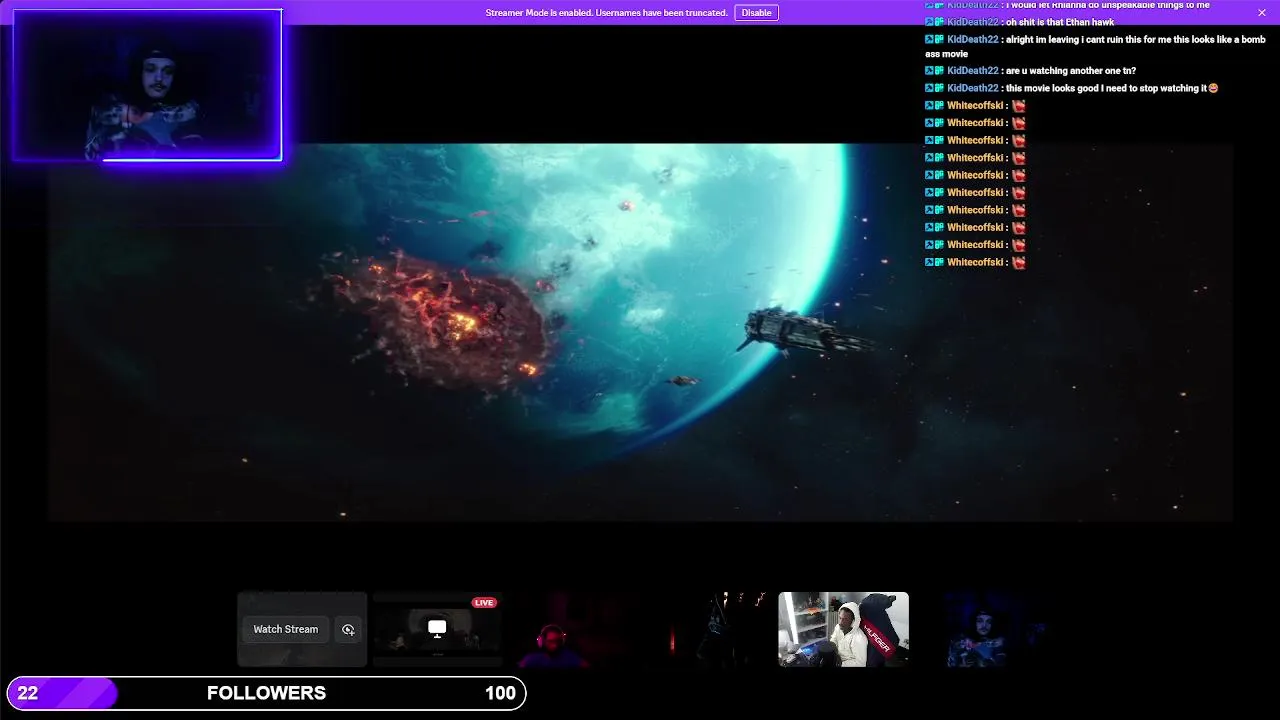This screenshot has width=1280, height=720.
Task: Select the participant tile with red headphones
Action: point(553,629)
